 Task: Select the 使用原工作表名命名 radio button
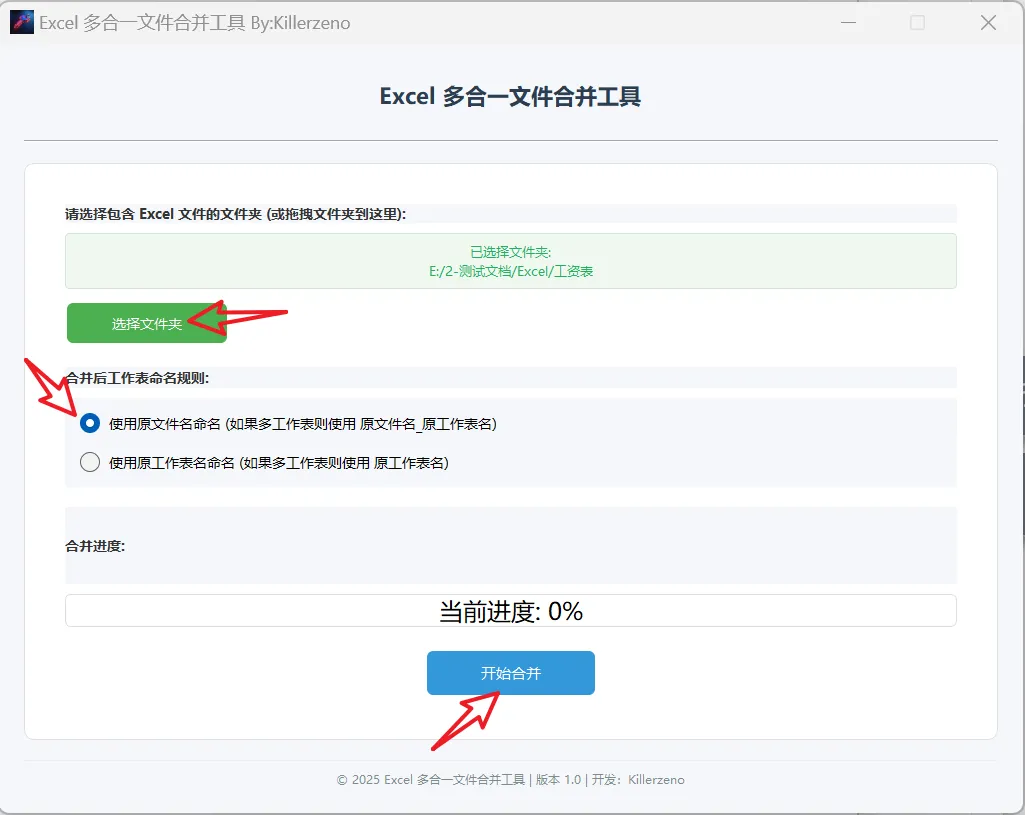(90, 462)
